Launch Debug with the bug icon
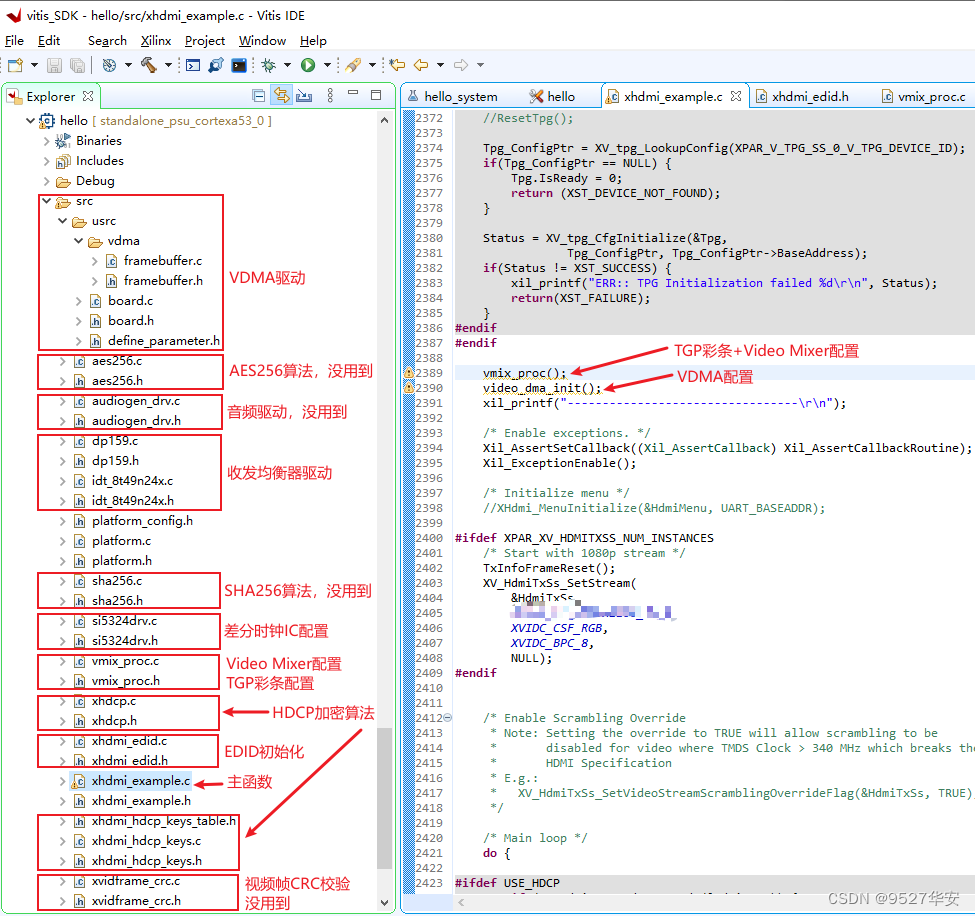Viewport: 975px width, 916px height. (x=268, y=65)
